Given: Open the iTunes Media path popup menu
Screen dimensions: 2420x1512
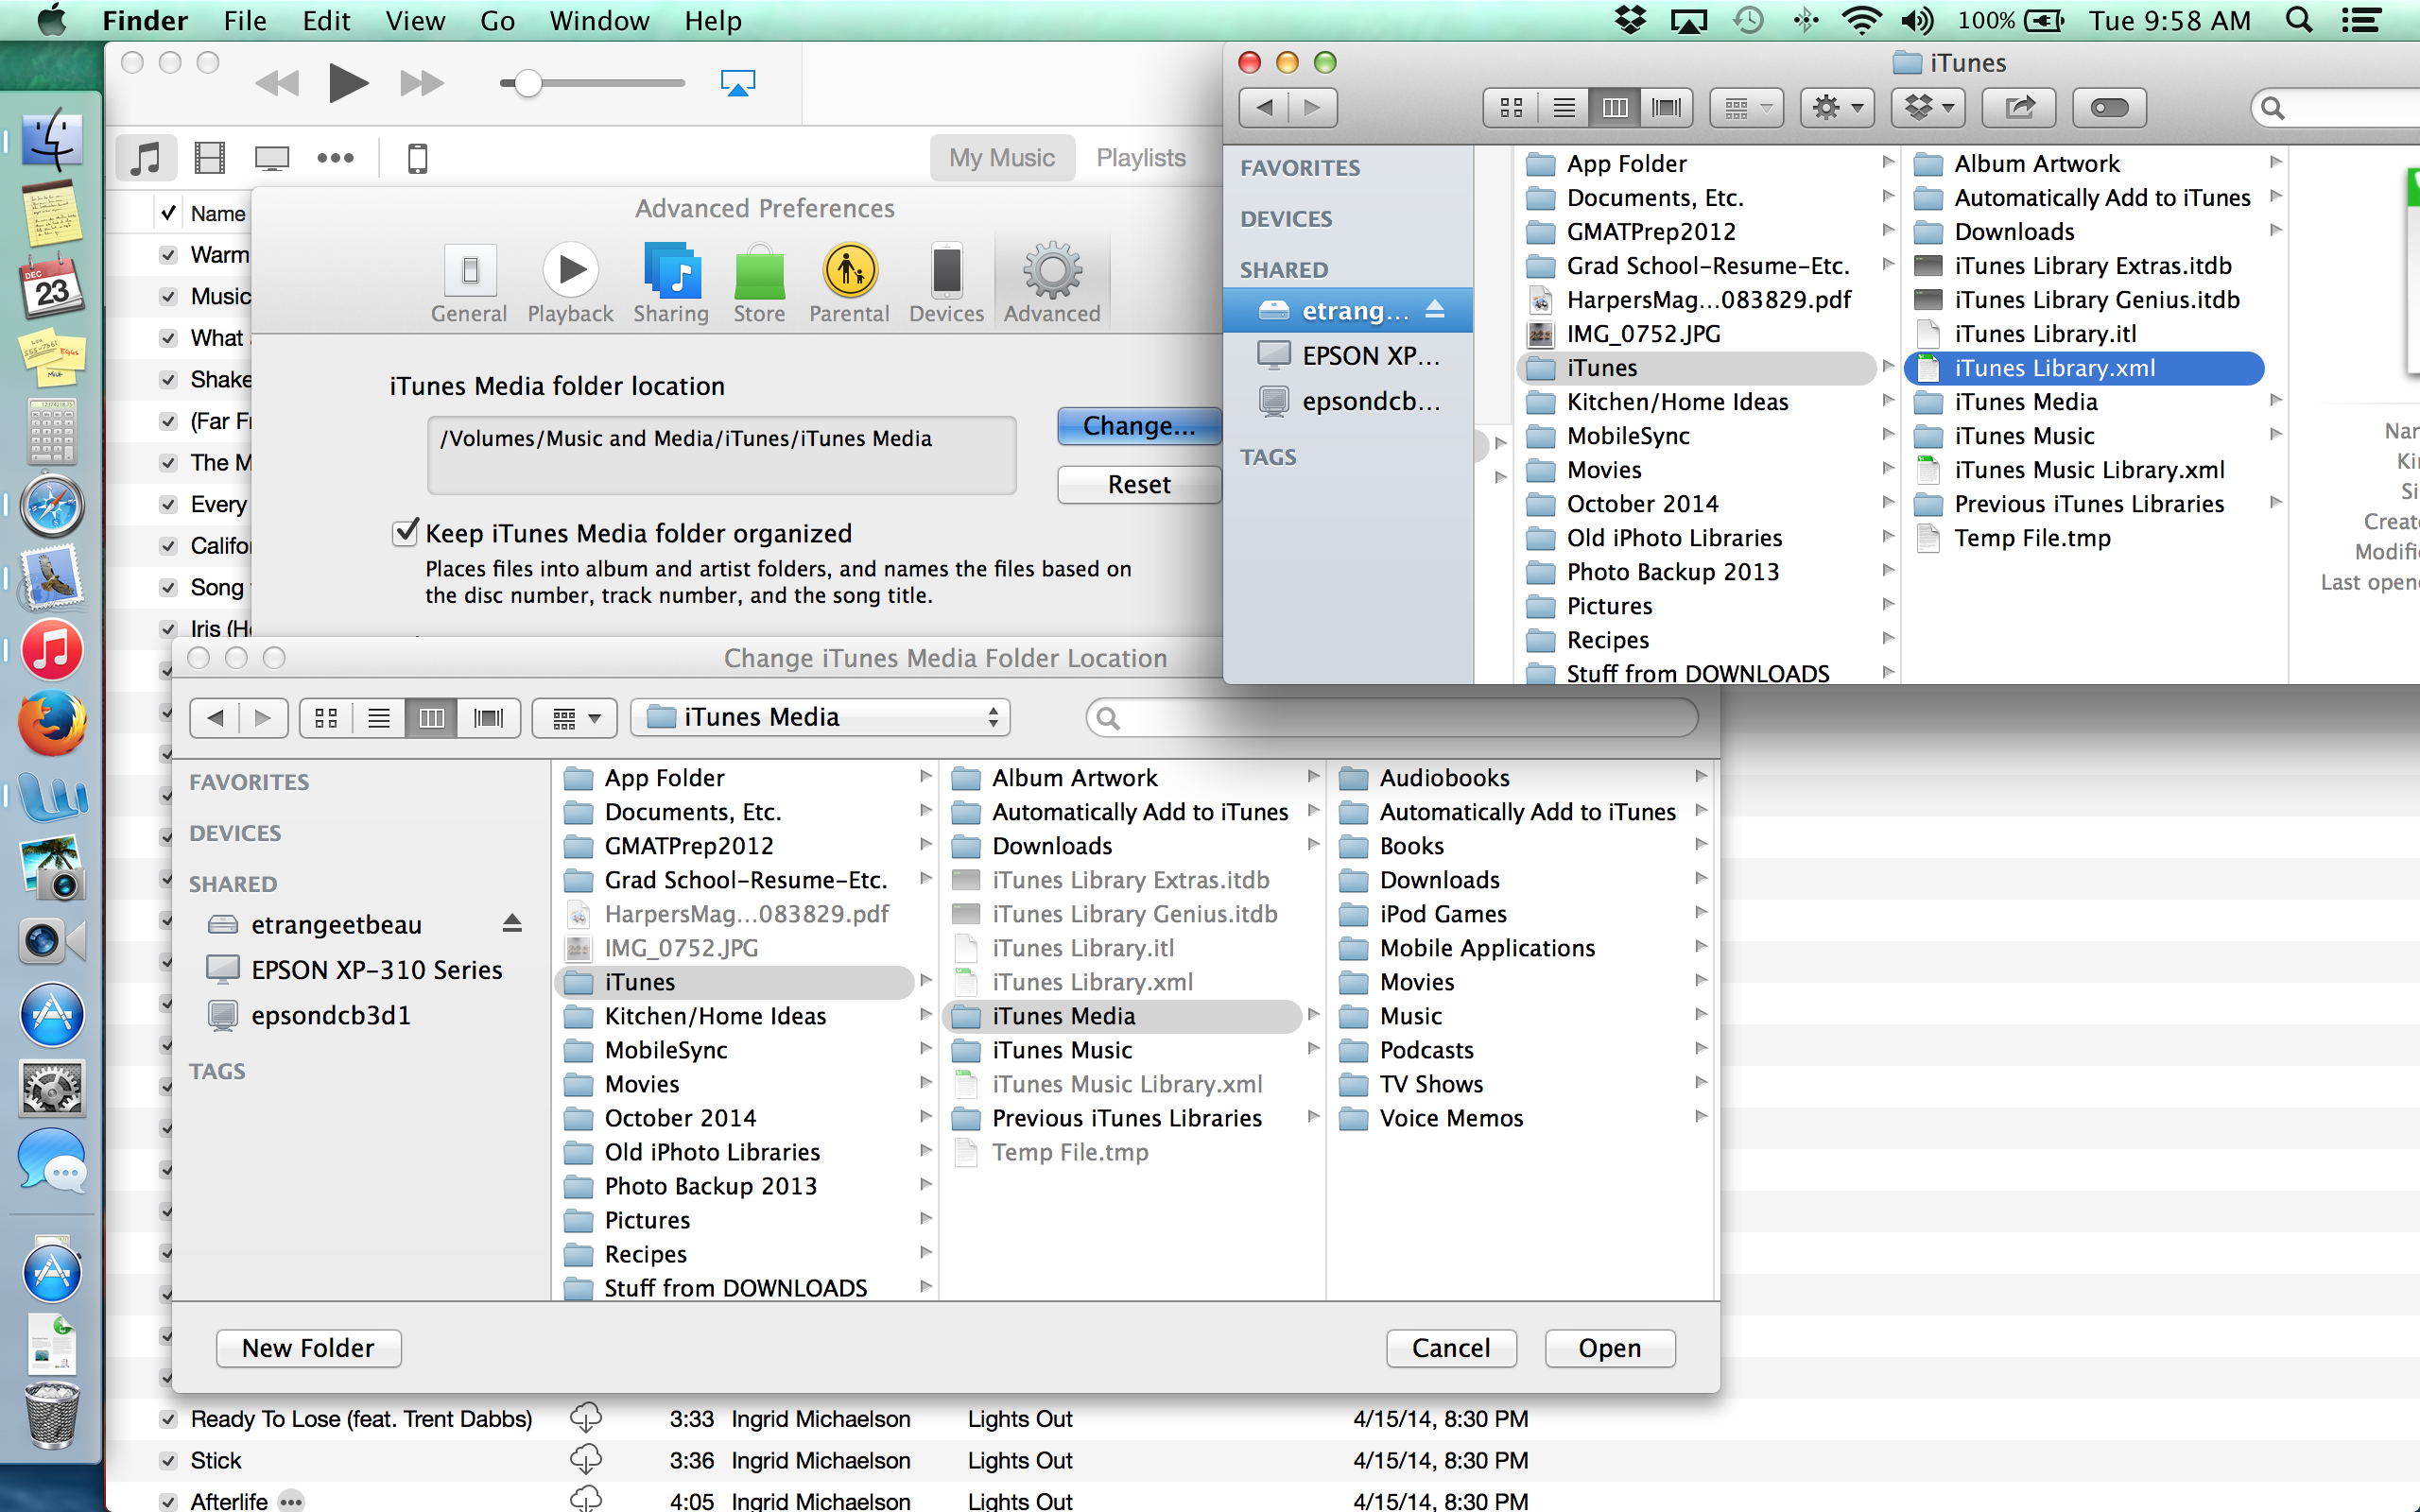Looking at the screenshot, I should pos(820,718).
